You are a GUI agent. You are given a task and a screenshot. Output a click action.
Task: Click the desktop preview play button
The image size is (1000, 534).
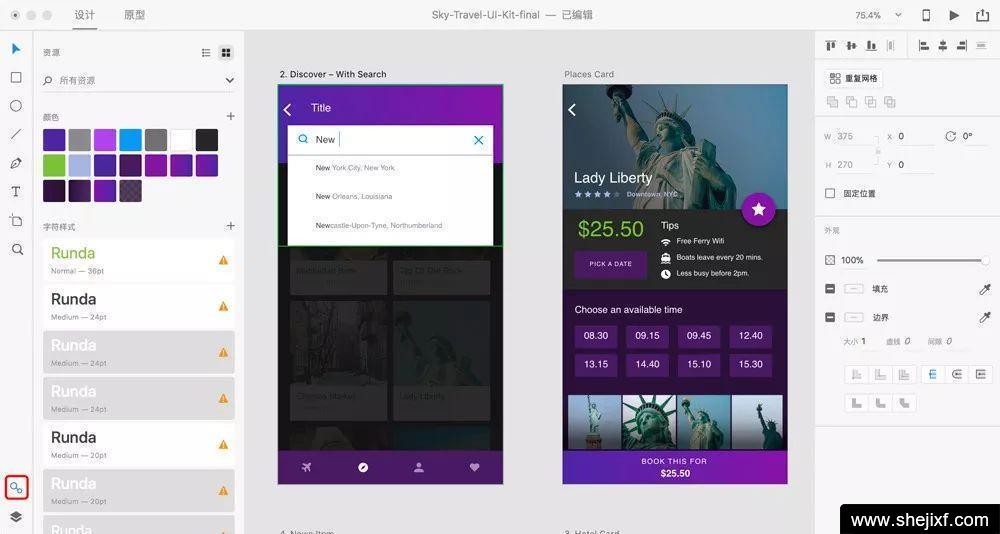pos(953,15)
